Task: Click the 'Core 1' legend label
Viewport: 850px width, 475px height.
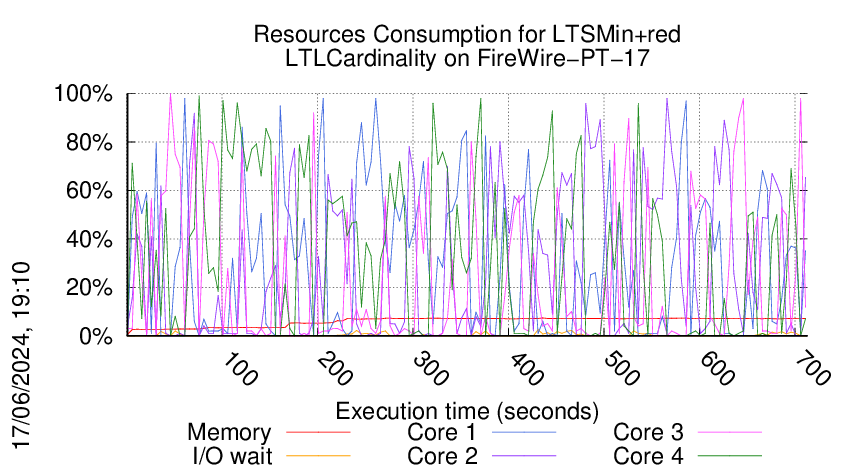Action: 442,433
